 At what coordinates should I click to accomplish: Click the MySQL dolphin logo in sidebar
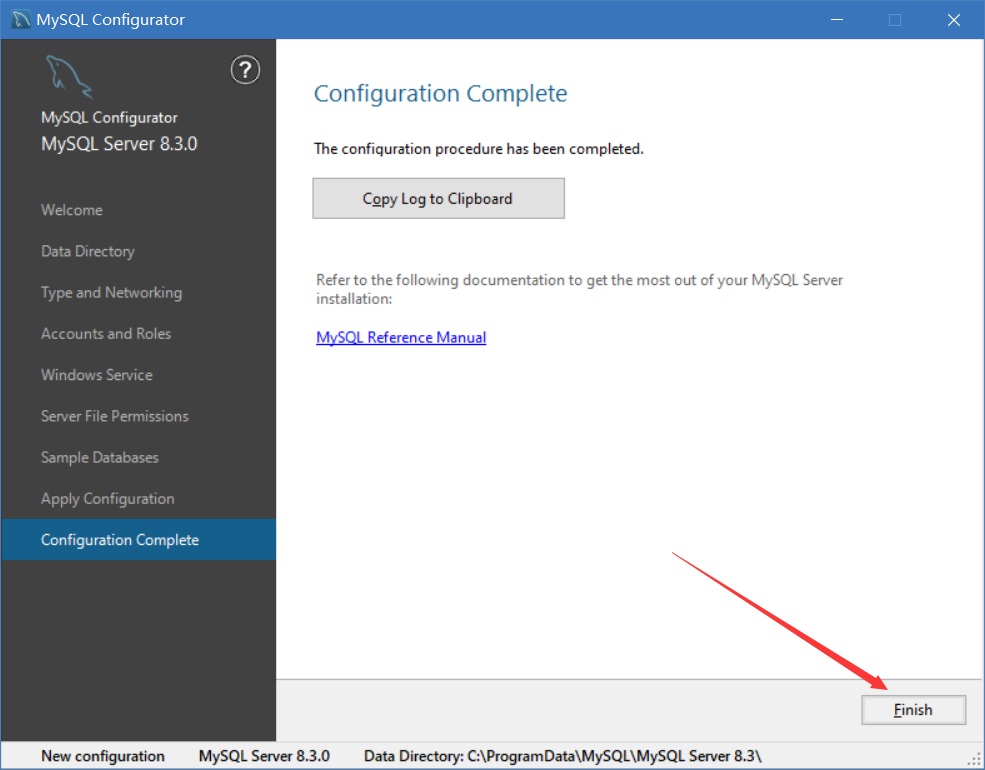click(69, 77)
